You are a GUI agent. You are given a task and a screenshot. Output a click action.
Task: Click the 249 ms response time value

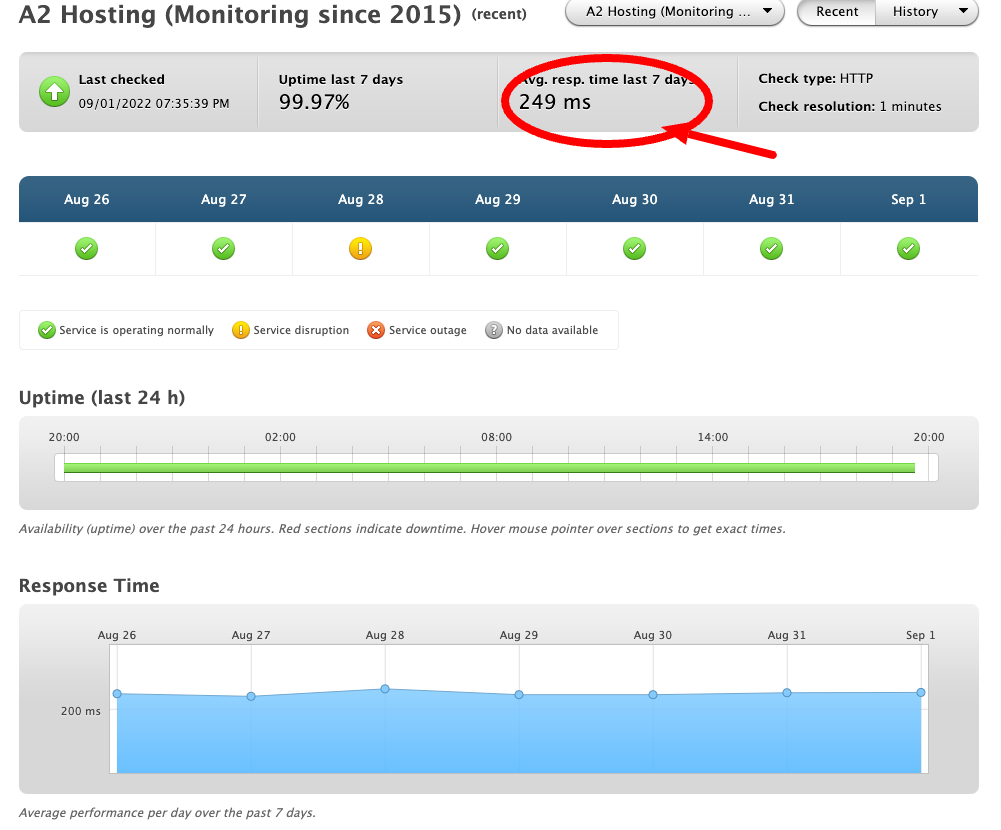[555, 102]
